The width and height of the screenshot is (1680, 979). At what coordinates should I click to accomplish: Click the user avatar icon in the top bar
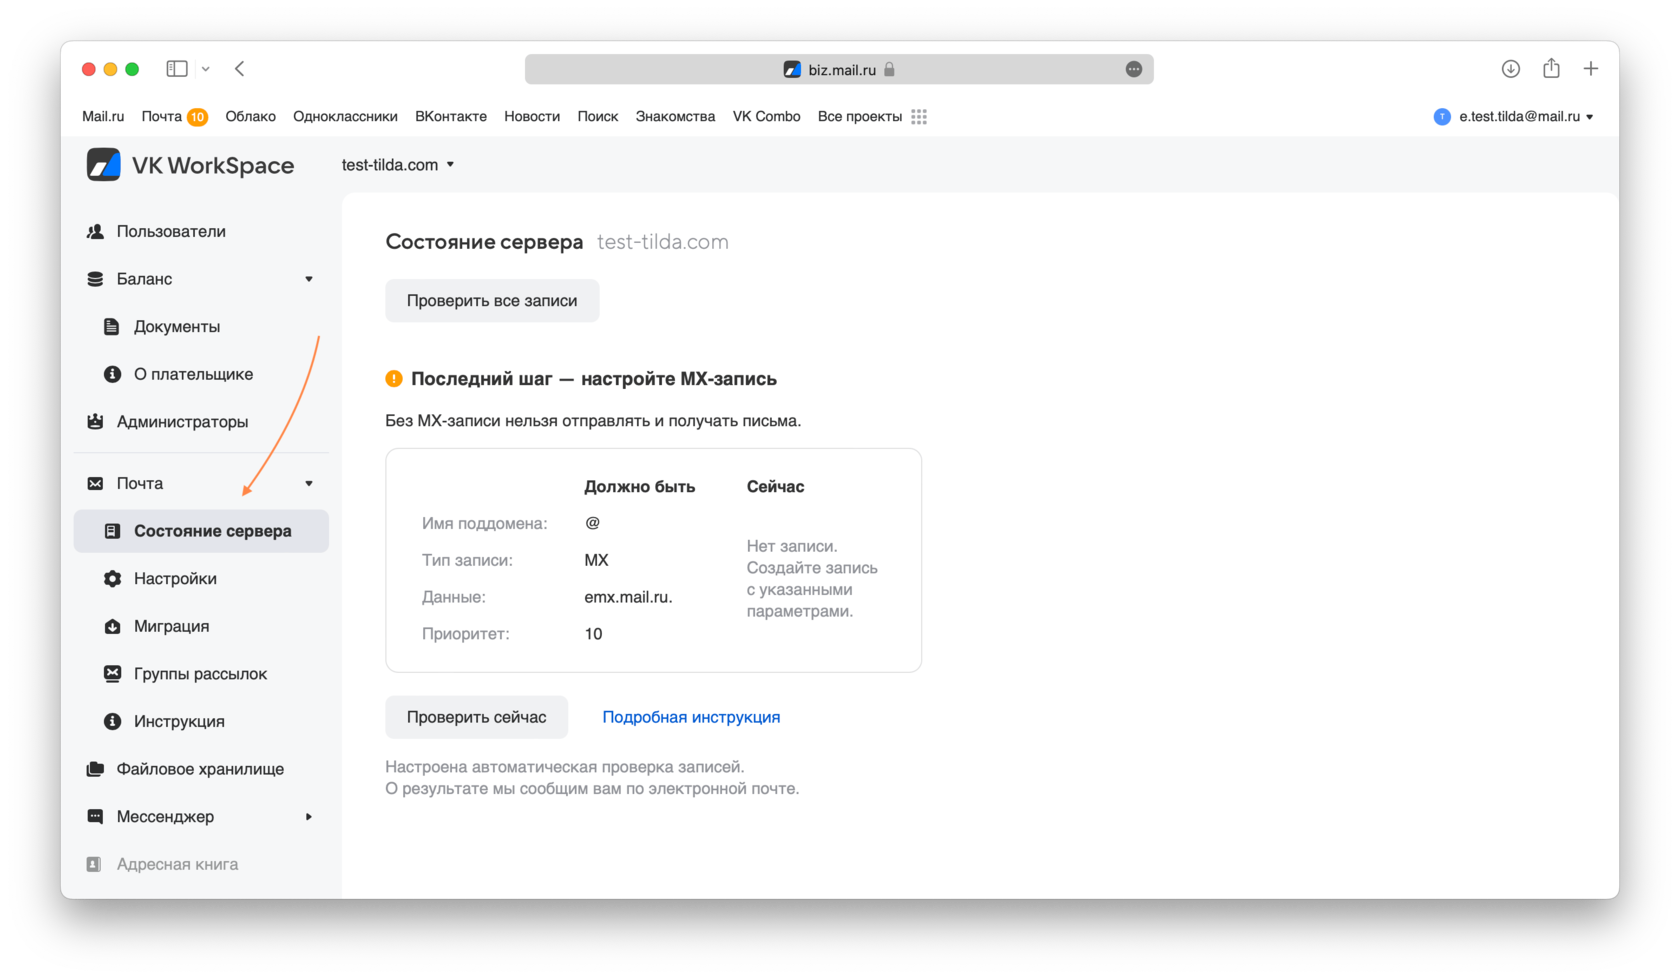click(1442, 117)
